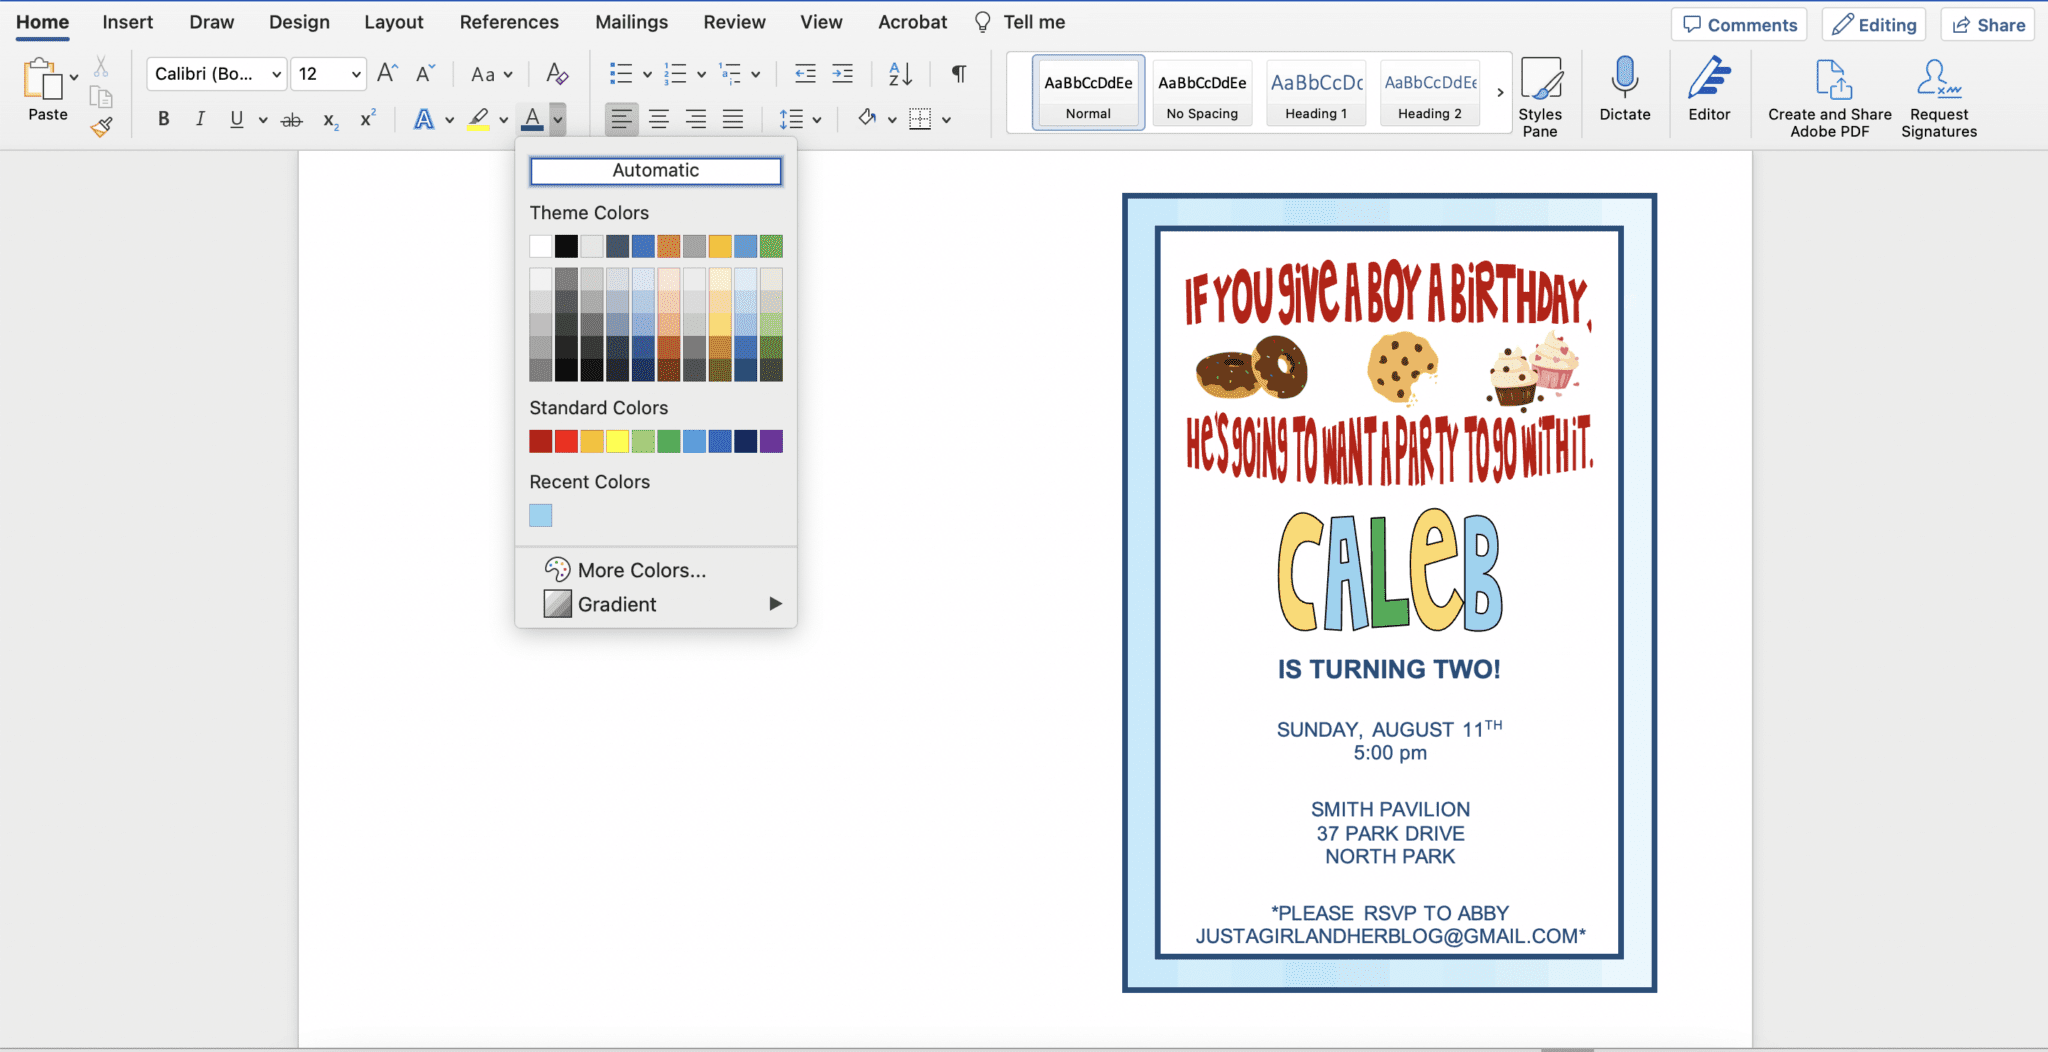Click Create and Share Adobe PDF
This screenshot has height=1052, width=2048.
pyautogui.click(x=1830, y=97)
